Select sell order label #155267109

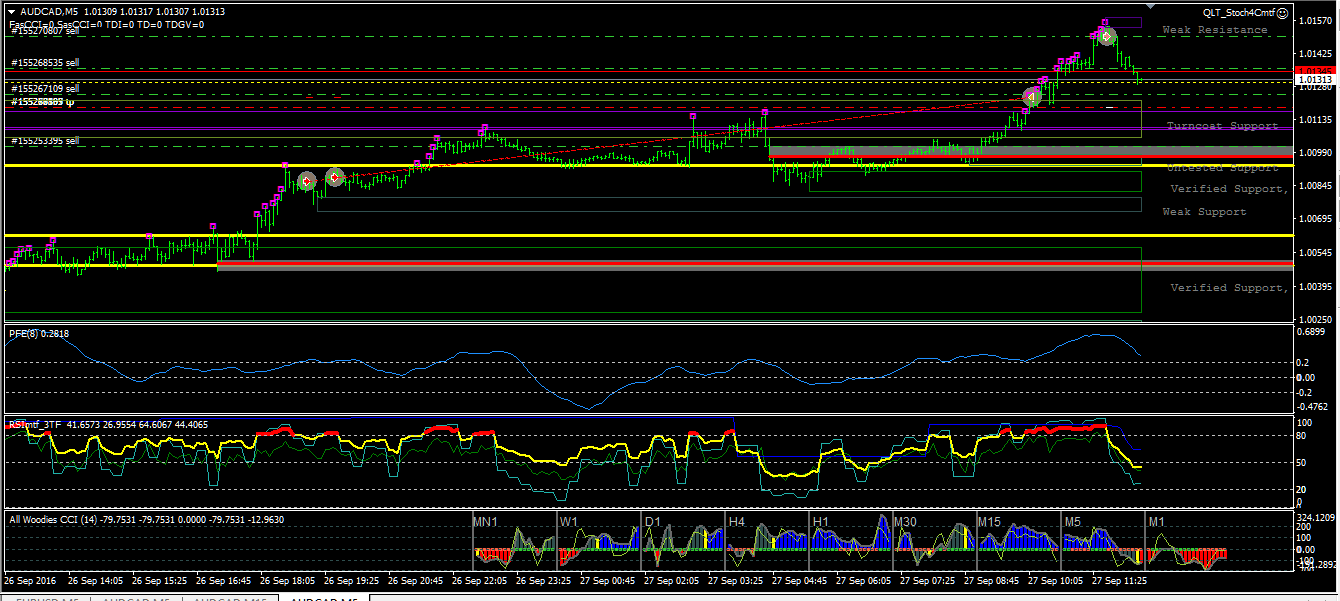(45, 89)
